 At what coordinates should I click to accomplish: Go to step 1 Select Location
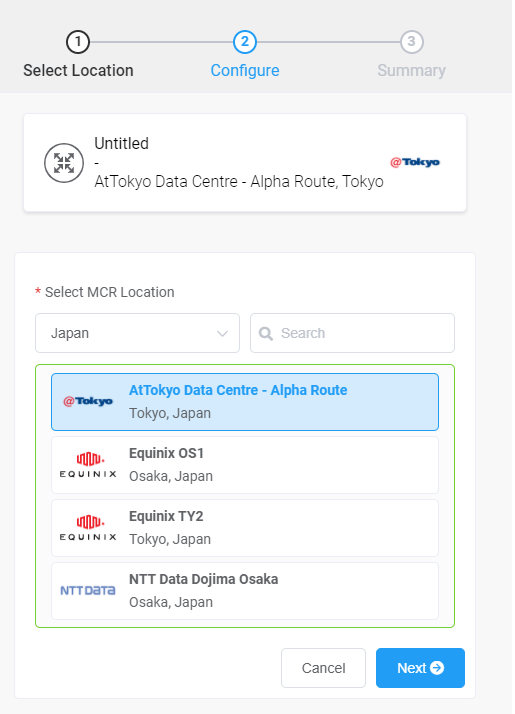[x=78, y=42]
